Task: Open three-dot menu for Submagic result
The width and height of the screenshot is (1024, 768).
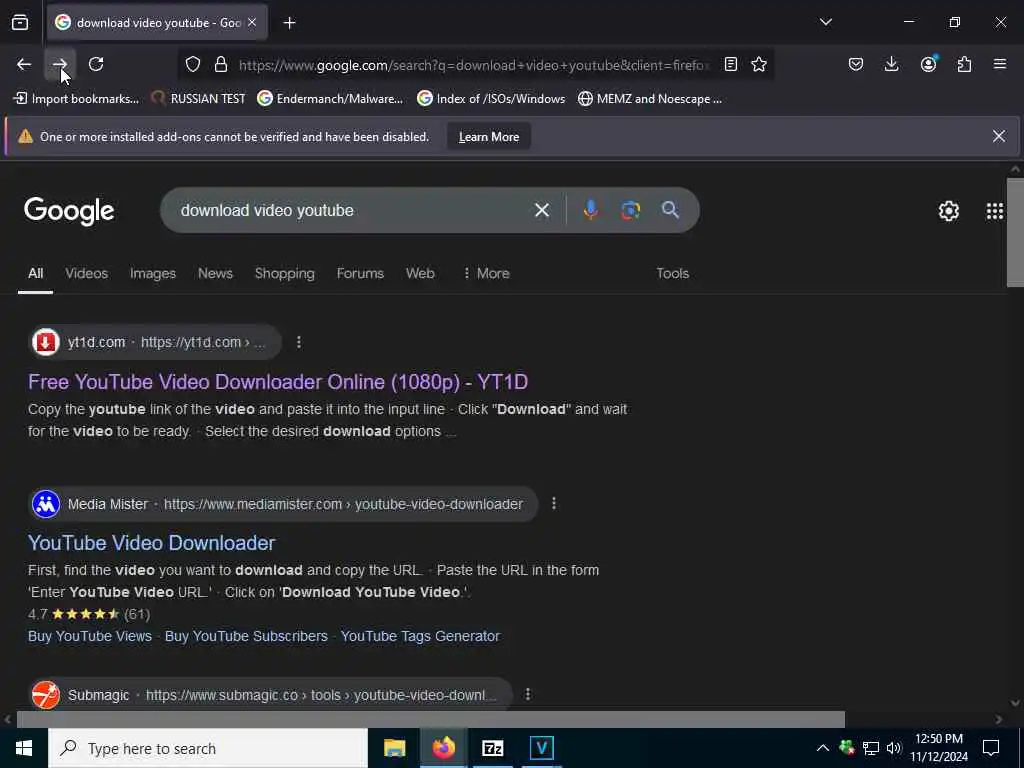Action: [528, 695]
